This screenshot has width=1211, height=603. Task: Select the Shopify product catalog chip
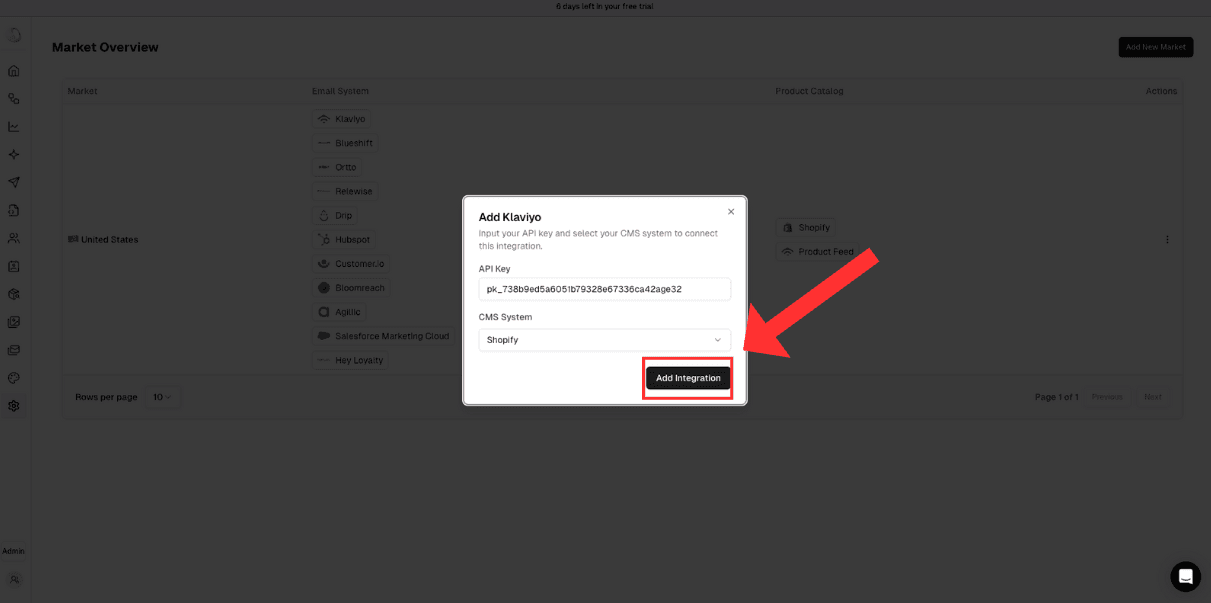[x=806, y=228]
